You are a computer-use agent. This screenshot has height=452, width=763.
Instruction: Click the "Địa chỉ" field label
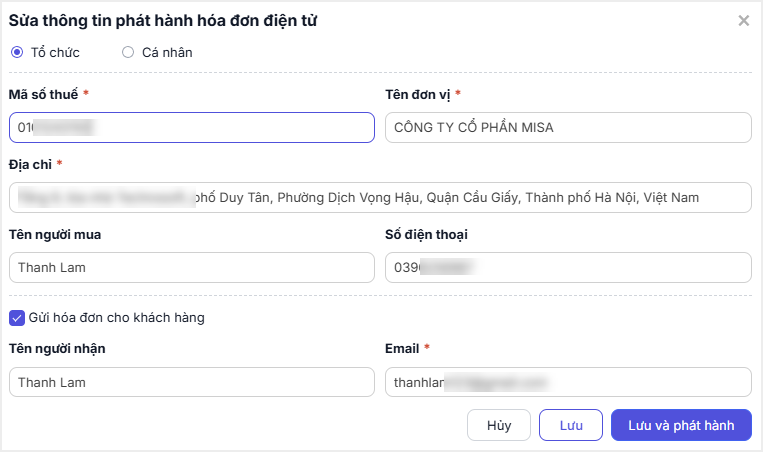[x=31, y=164]
